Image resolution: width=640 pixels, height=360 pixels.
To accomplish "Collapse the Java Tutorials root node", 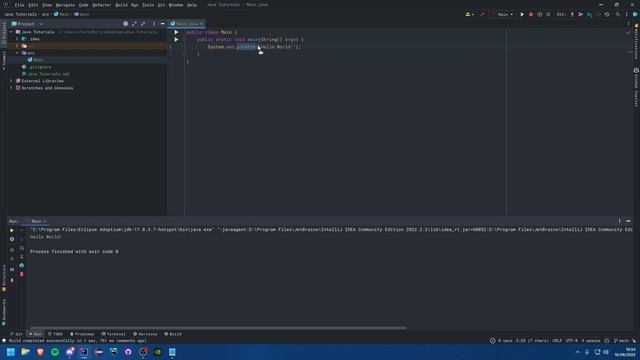I will pyautogui.click(x=11, y=32).
